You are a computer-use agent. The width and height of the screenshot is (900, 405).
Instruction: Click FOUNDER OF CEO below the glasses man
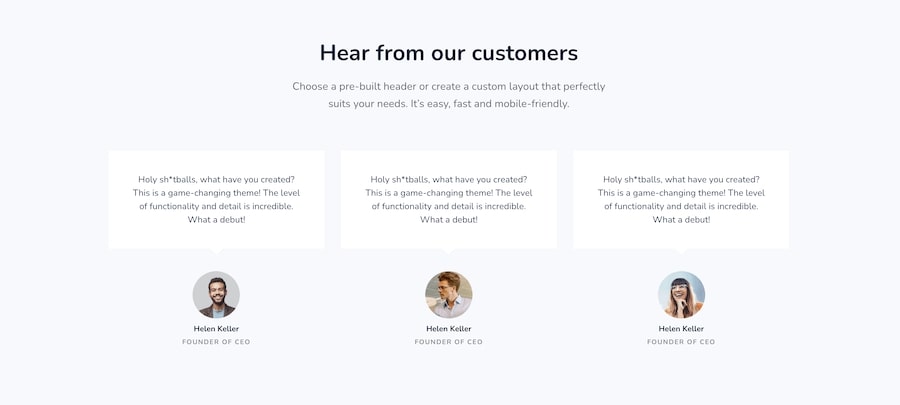(x=449, y=342)
